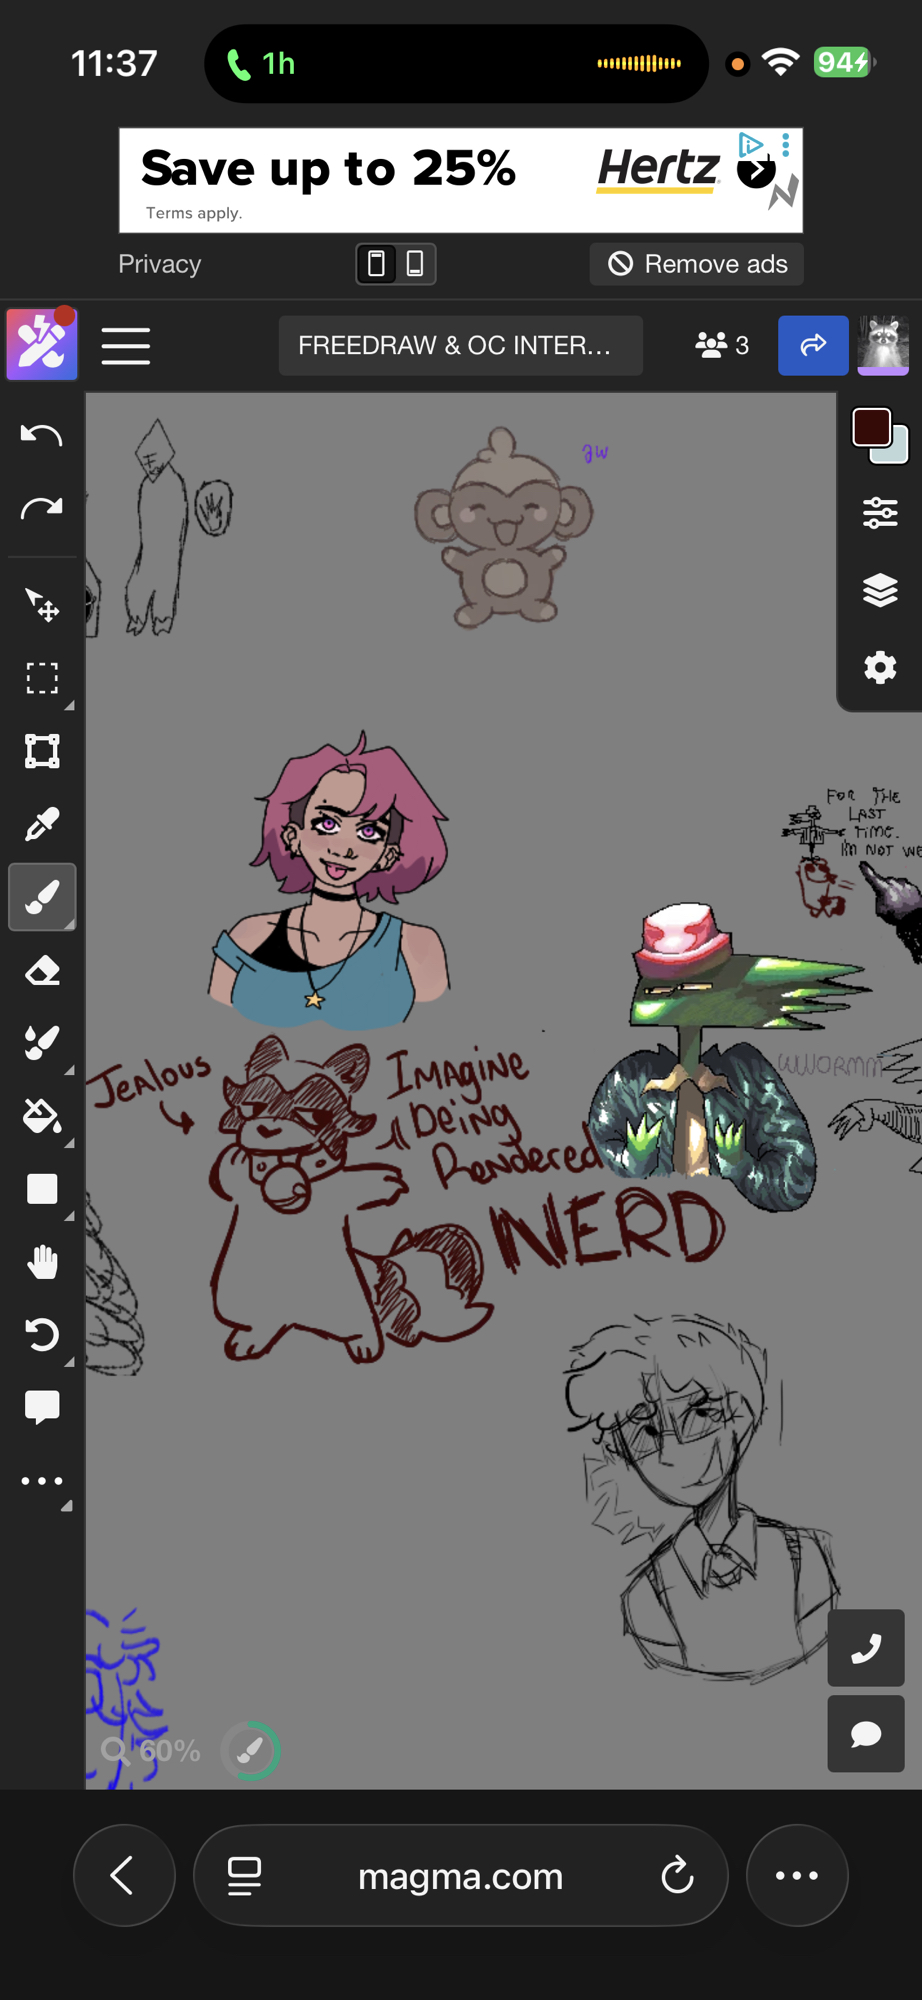Redo the last undone action
This screenshot has height=2000, width=922.
click(42, 509)
